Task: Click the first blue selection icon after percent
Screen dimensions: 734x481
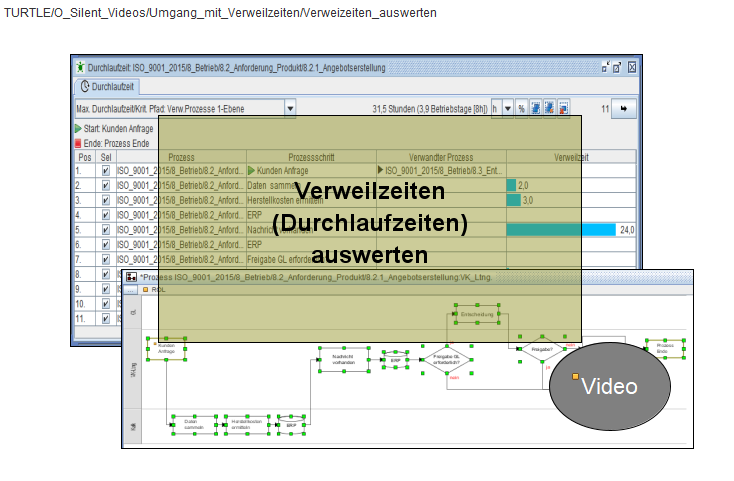Action: [536, 109]
